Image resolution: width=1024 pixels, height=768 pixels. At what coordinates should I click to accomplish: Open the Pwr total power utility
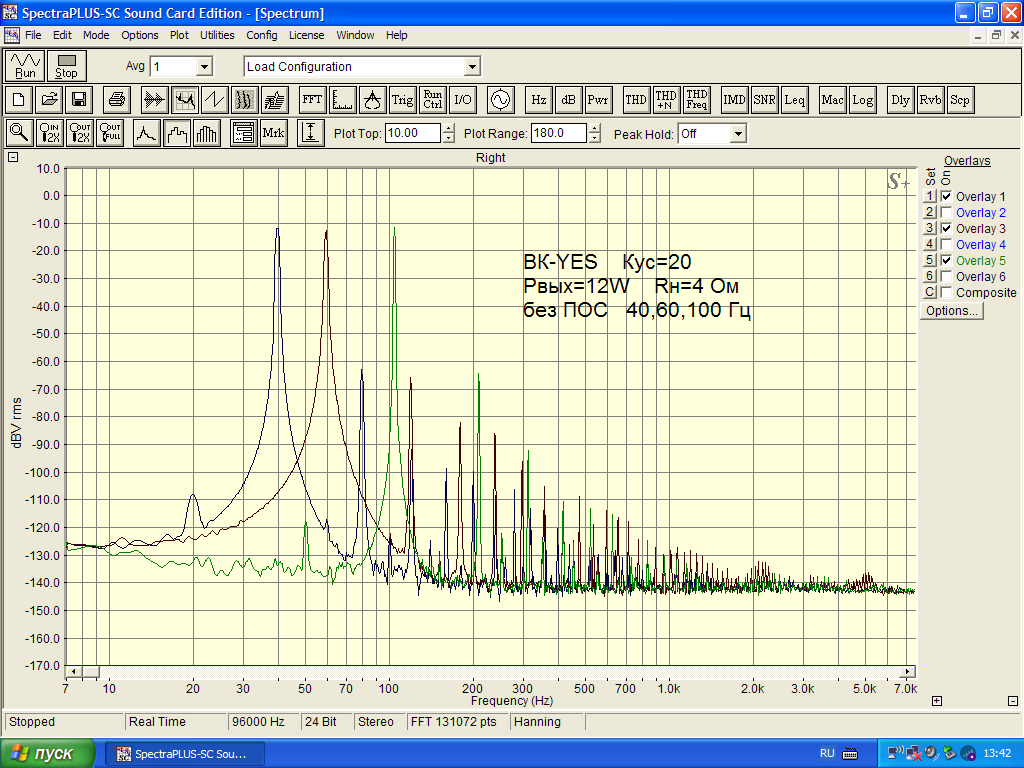(x=598, y=100)
